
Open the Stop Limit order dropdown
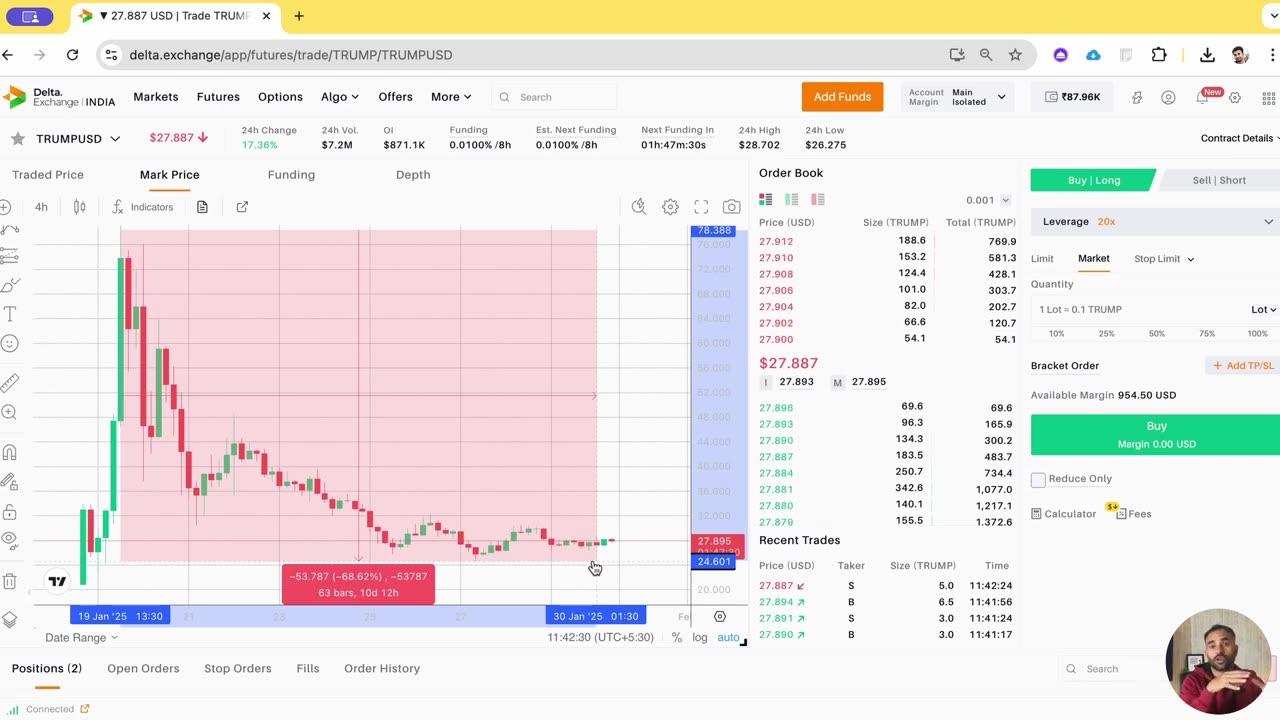click(x=1164, y=259)
